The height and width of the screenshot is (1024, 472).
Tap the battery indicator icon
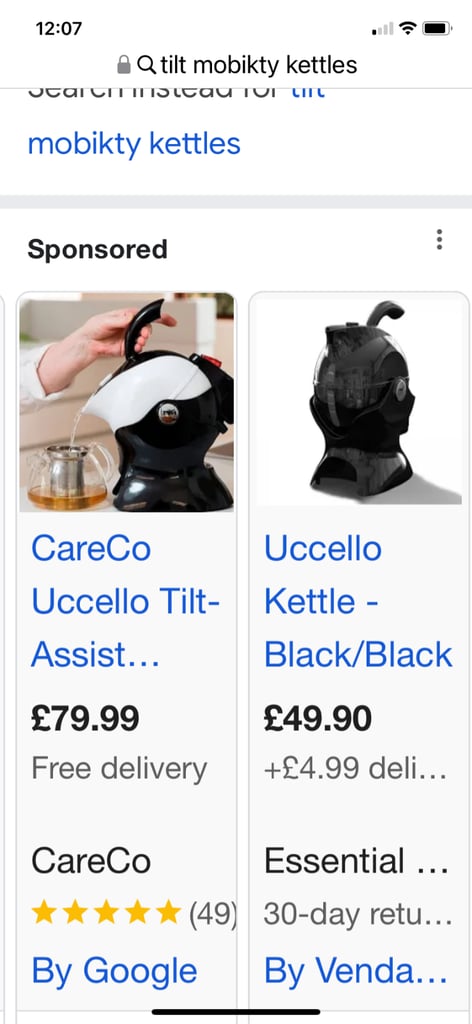(437, 28)
